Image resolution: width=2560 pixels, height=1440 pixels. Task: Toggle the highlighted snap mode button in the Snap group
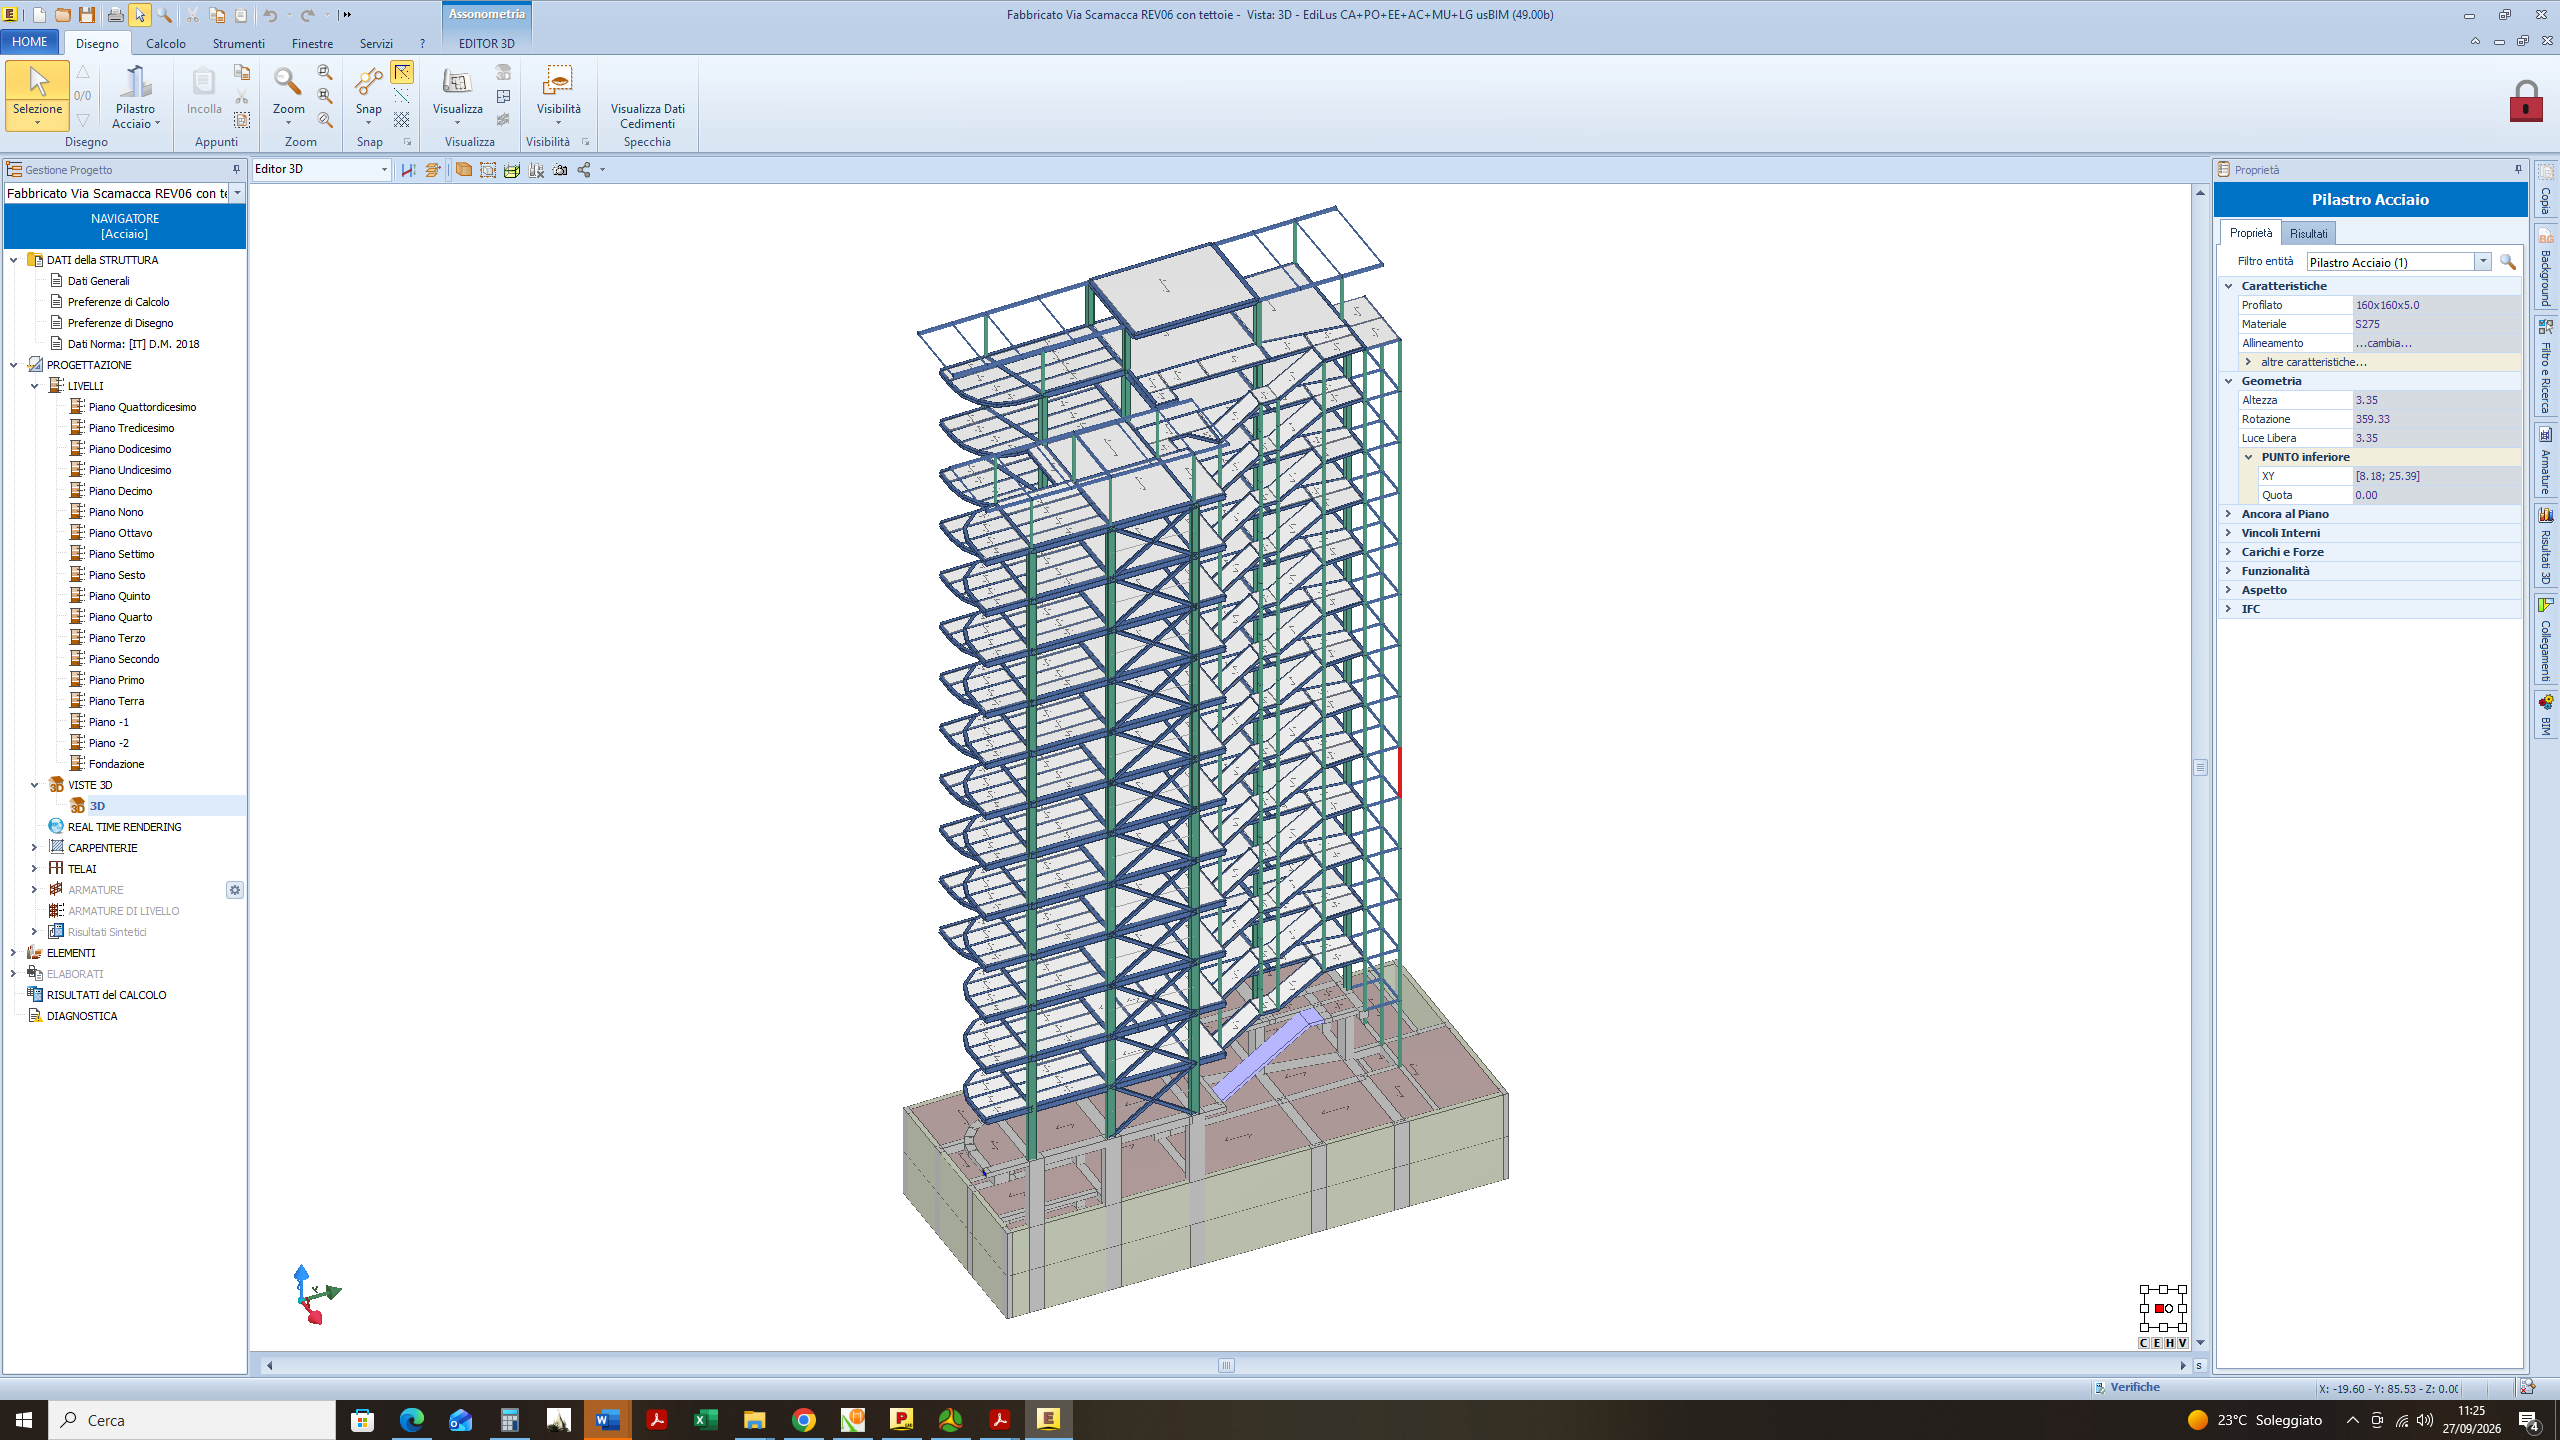point(401,72)
